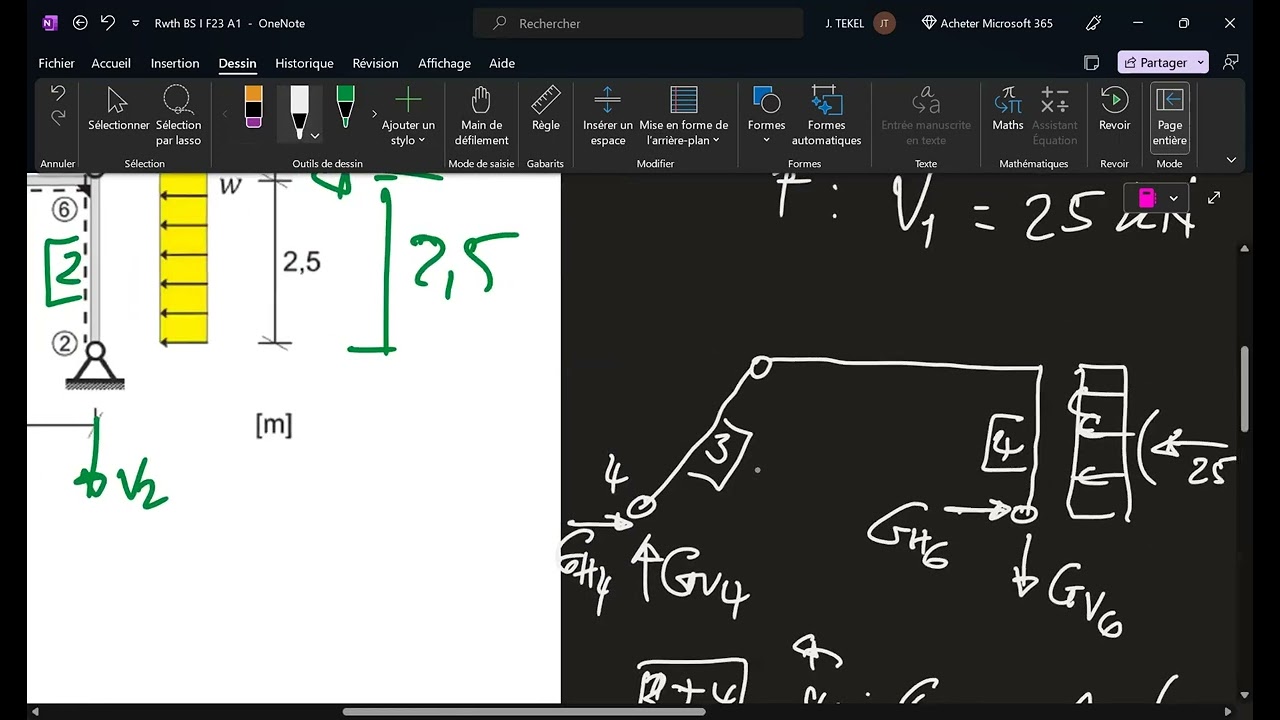The image size is (1280, 720).
Task: Toggle Main de défilement mode
Action: click(481, 117)
